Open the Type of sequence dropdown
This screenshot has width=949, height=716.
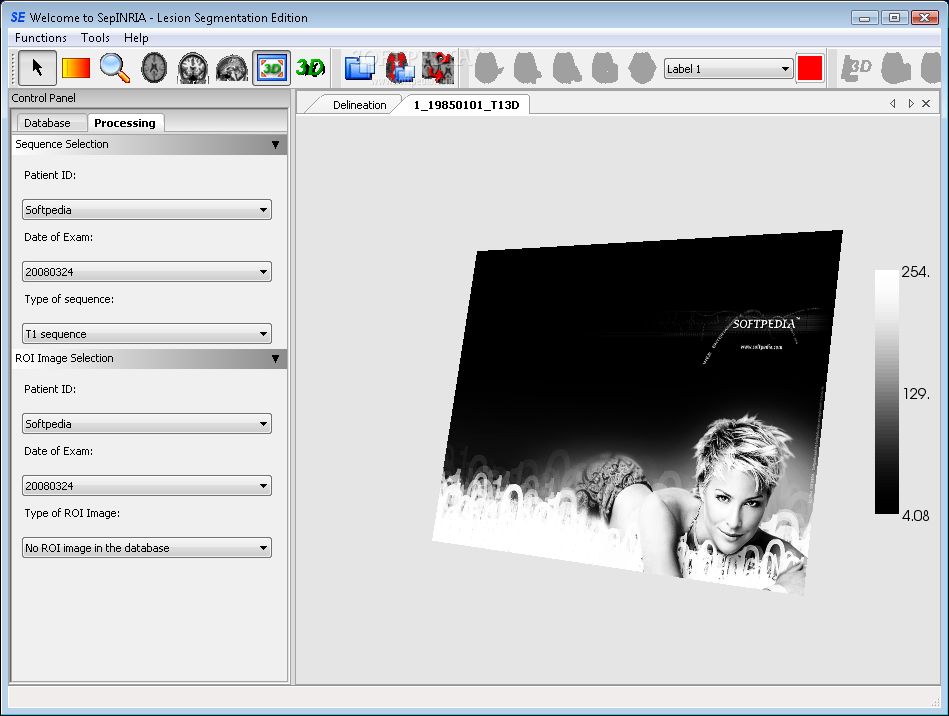click(147, 334)
